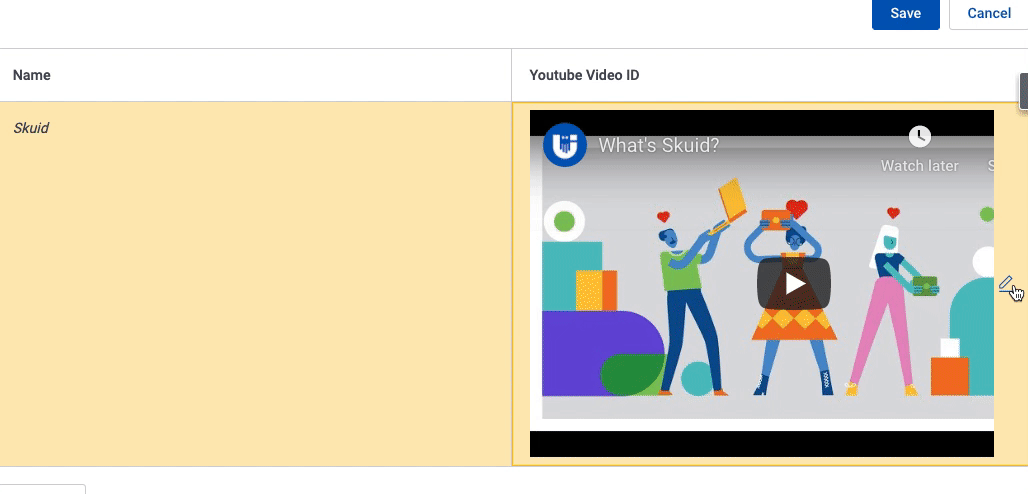This screenshot has width=1028, height=494.
Task: Click the "What's Skuid?" video title
Action: click(x=658, y=145)
